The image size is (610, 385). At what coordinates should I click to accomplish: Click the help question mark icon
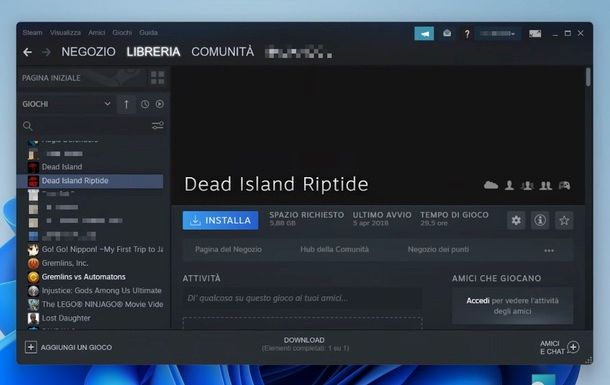(467, 34)
